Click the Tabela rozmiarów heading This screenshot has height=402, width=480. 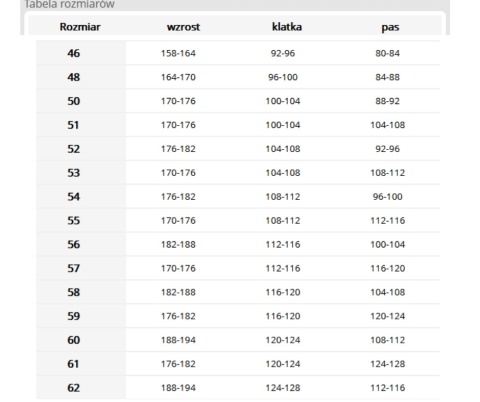(70, 4)
